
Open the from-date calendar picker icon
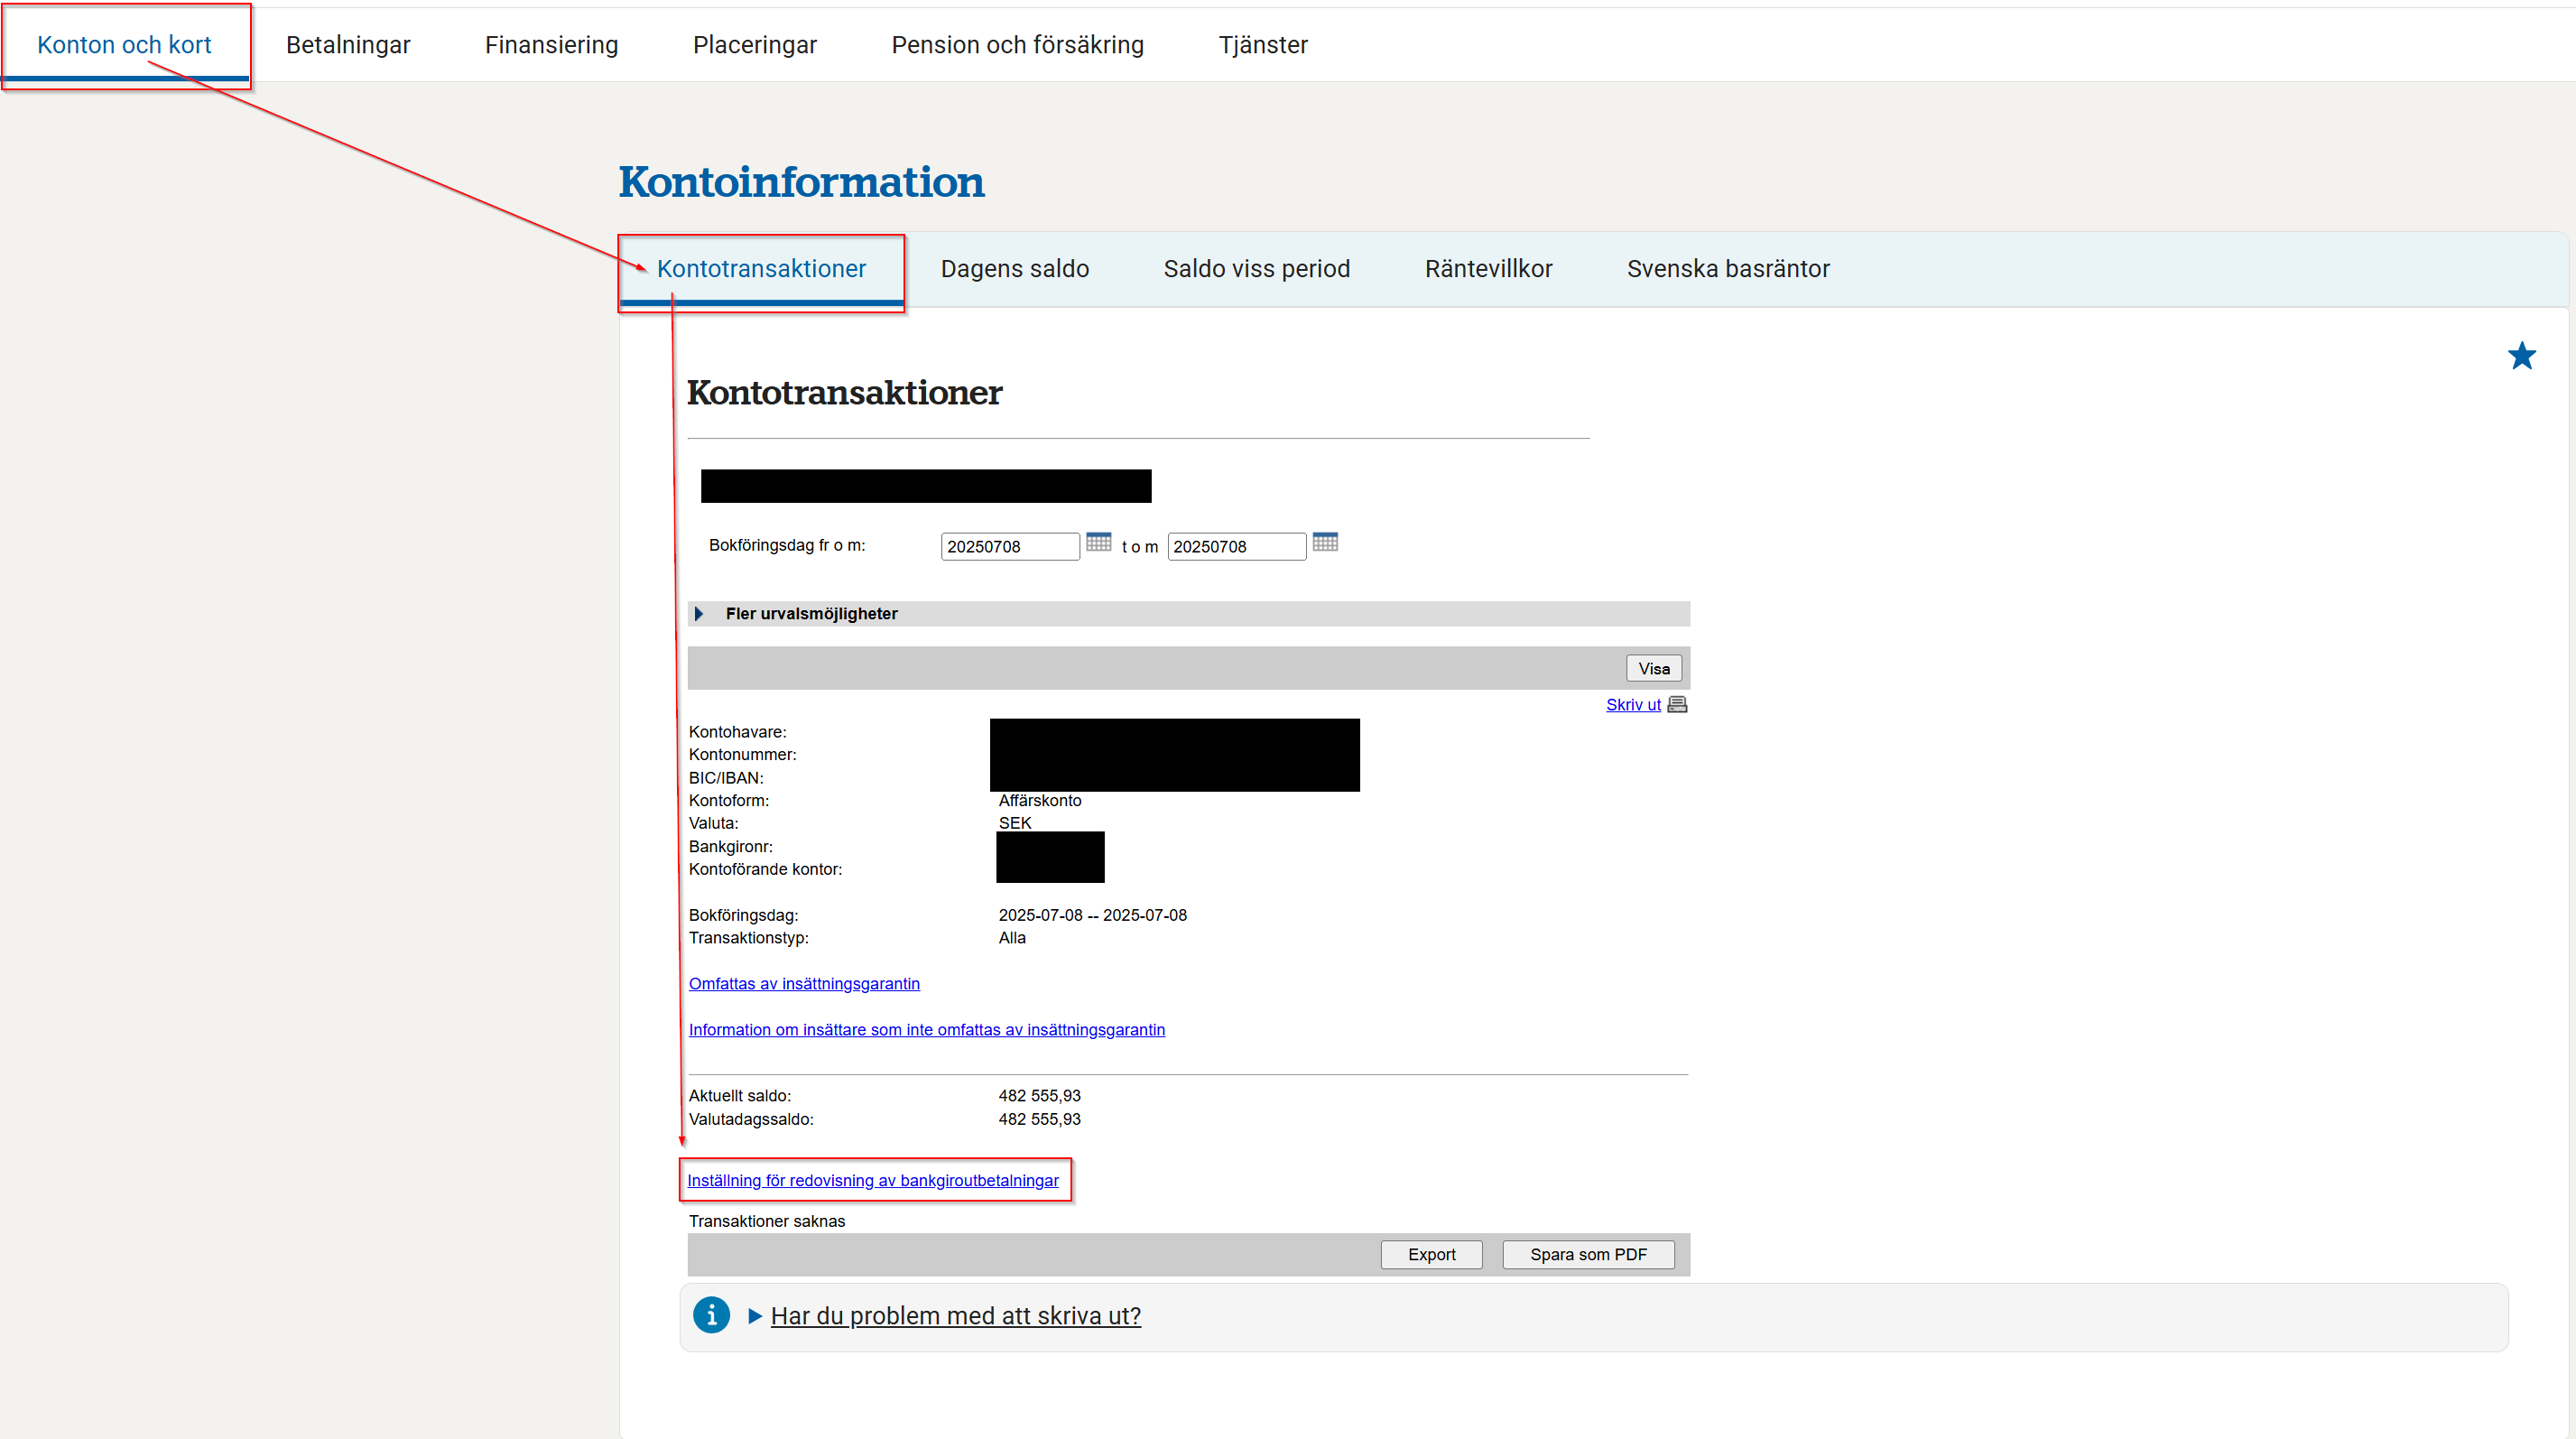click(1098, 542)
